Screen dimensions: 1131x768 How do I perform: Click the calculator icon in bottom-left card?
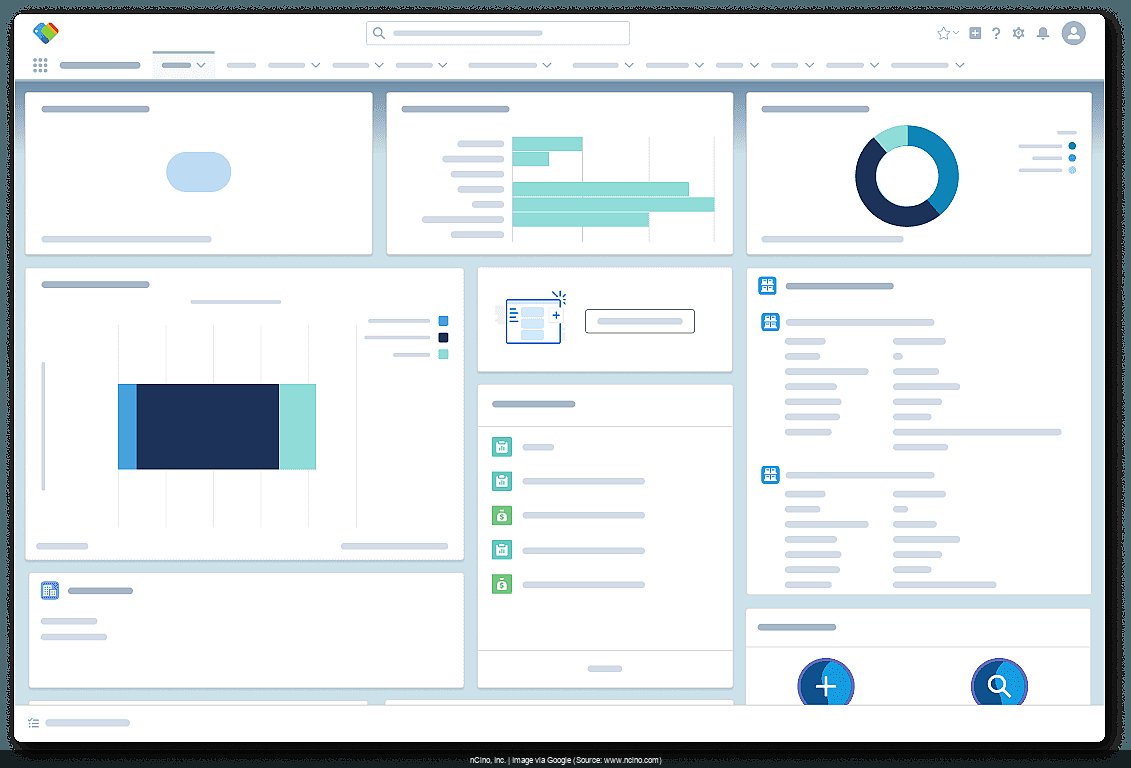click(50, 590)
